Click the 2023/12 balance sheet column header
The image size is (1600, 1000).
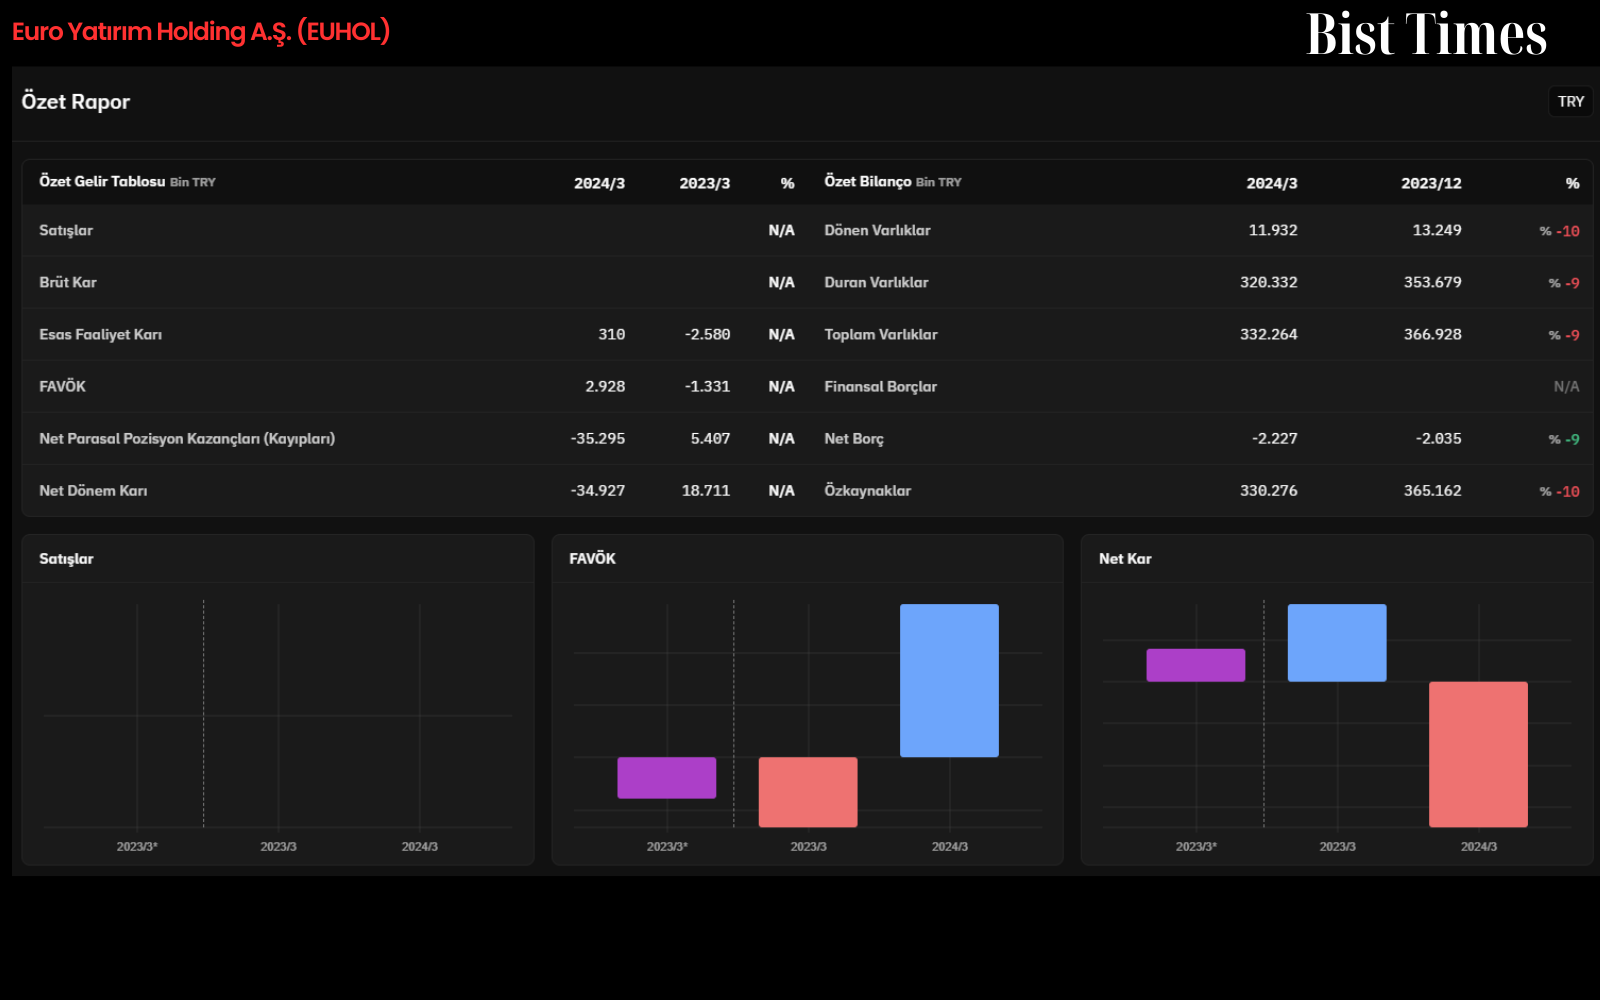pos(1431,183)
